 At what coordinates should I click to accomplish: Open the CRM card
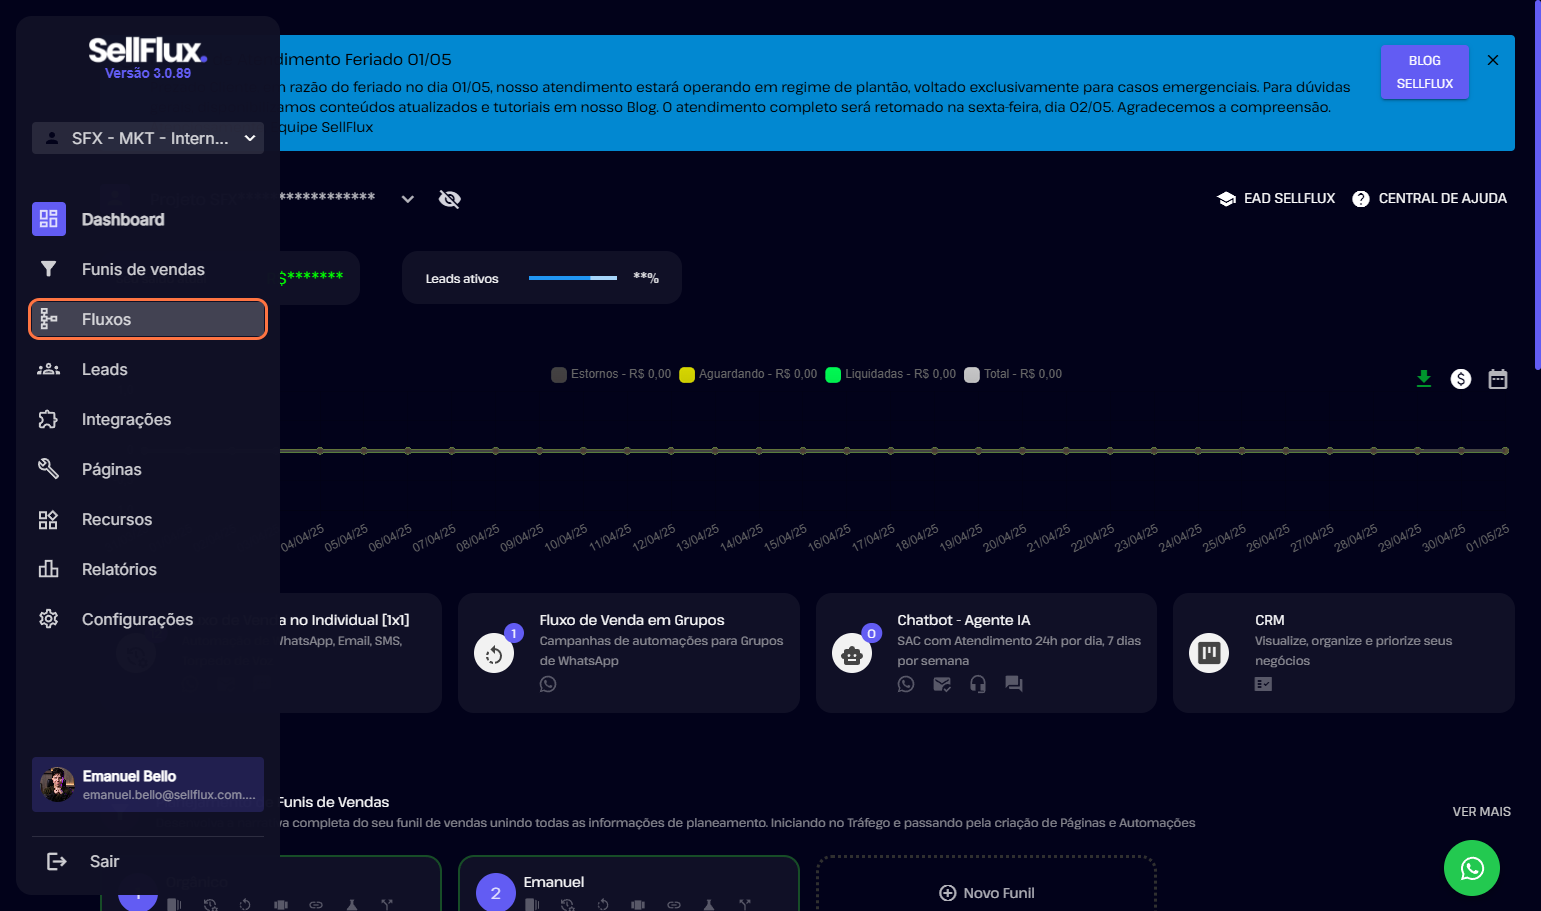[x=1344, y=653]
